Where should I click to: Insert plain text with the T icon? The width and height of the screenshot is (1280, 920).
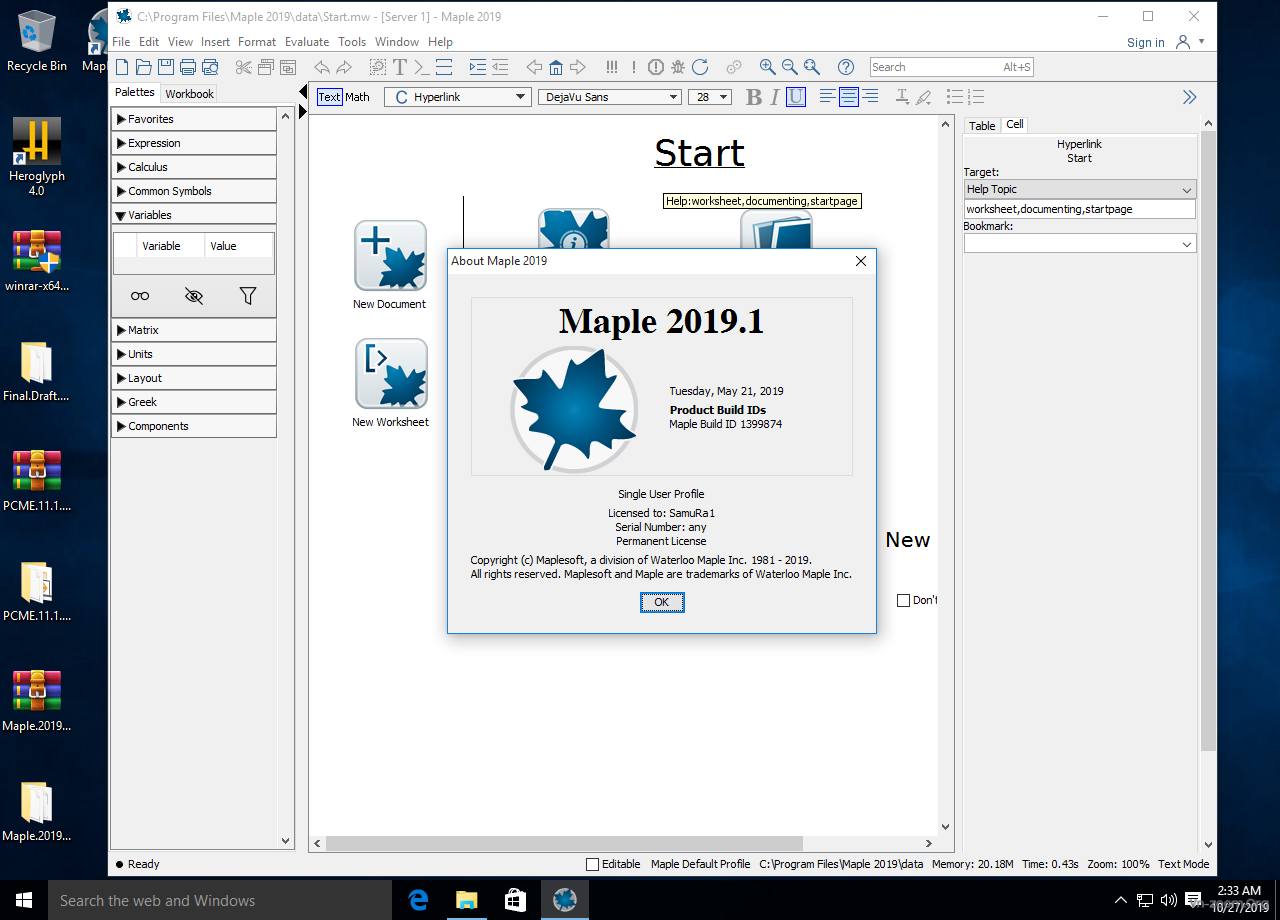[400, 67]
